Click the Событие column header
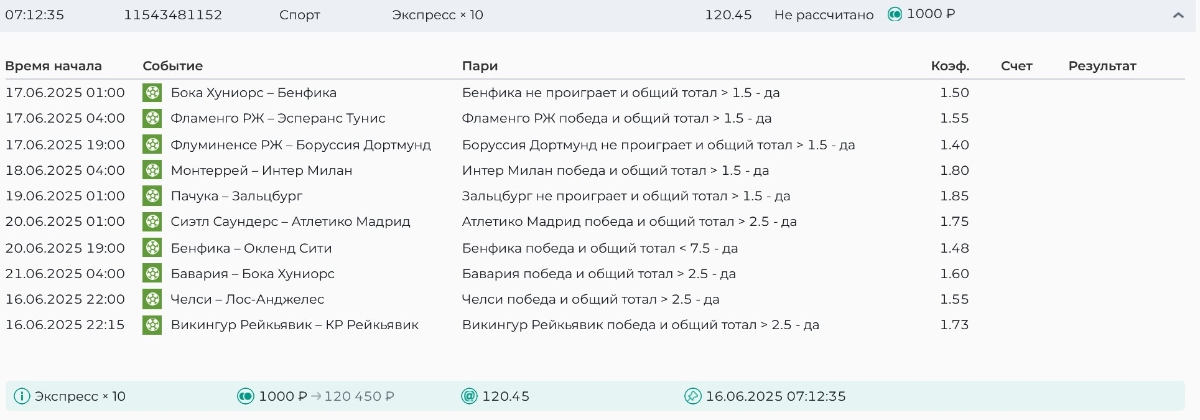The width and height of the screenshot is (1200, 420). [x=172, y=66]
